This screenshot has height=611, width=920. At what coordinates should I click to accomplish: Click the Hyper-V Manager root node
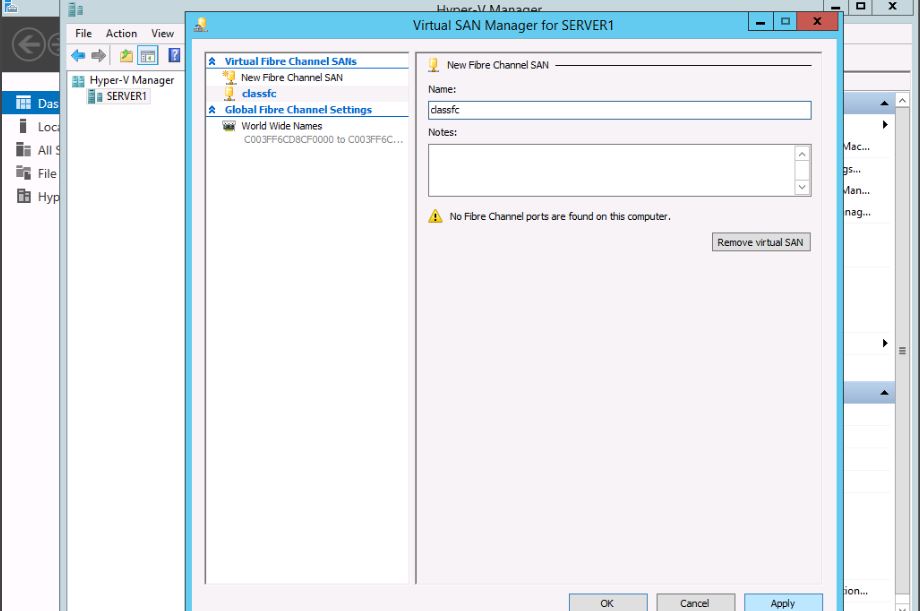pos(131,80)
